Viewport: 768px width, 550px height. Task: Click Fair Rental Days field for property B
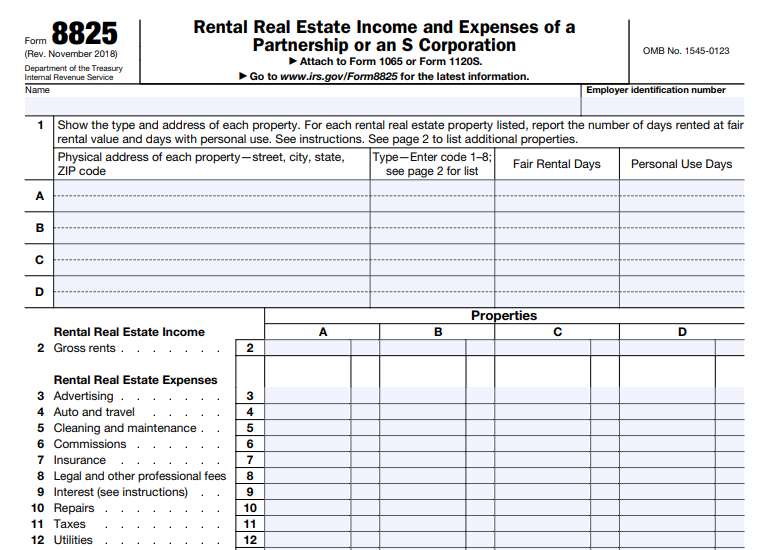pos(556,228)
